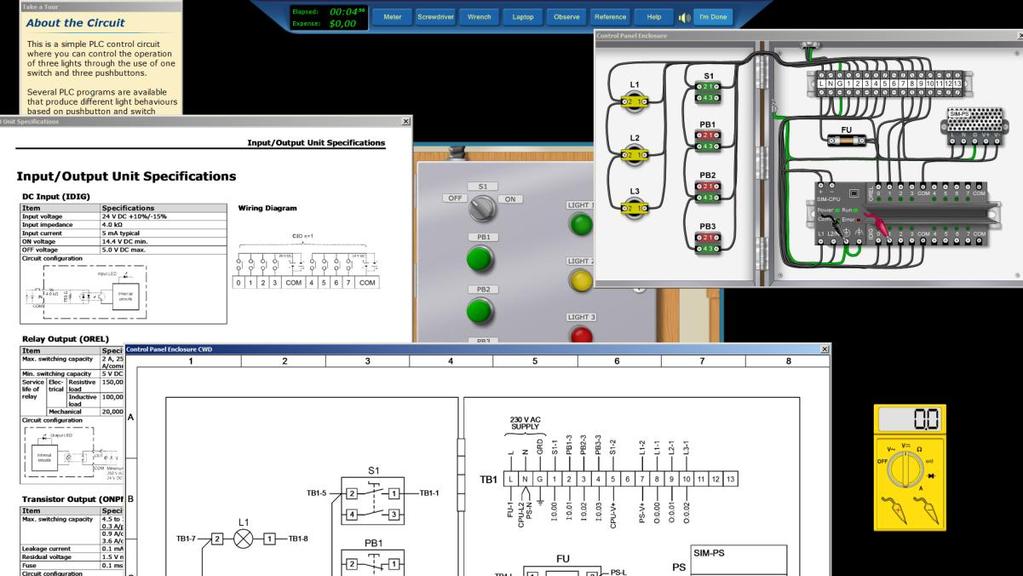Click the "Input impedance" row in the DC Input table
The image size is (1023, 576).
[x=124, y=224]
